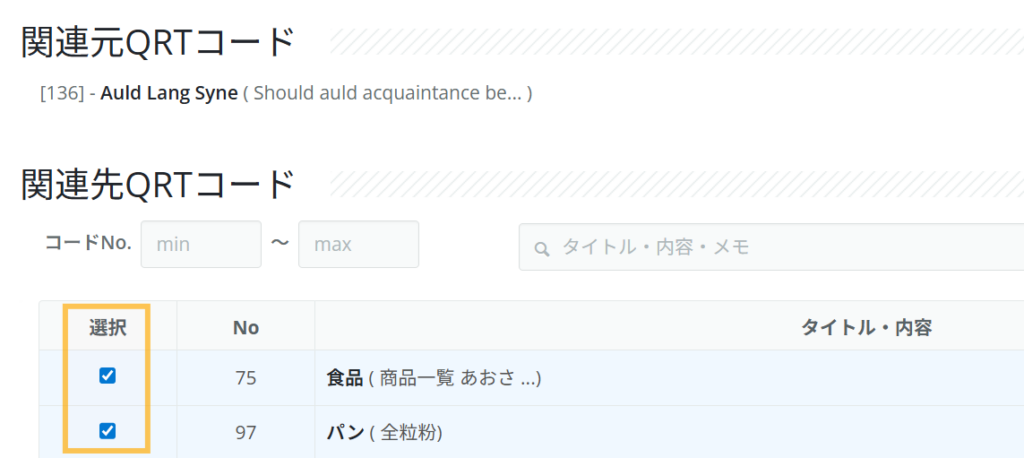Sort by the No column header

(246, 328)
